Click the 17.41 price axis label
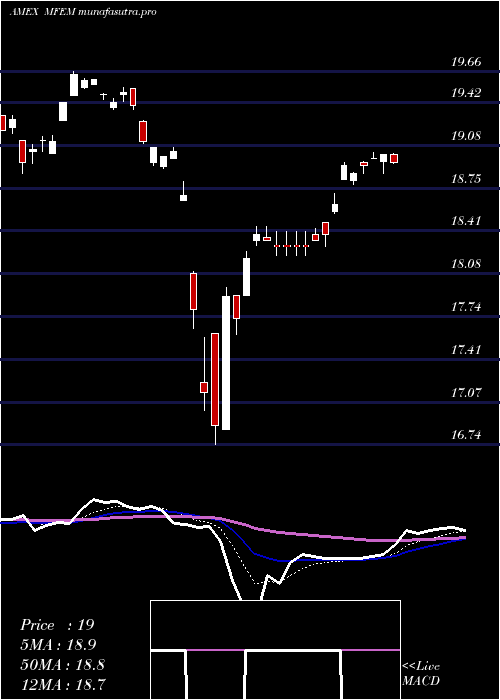The width and height of the screenshot is (500, 700). [466, 350]
